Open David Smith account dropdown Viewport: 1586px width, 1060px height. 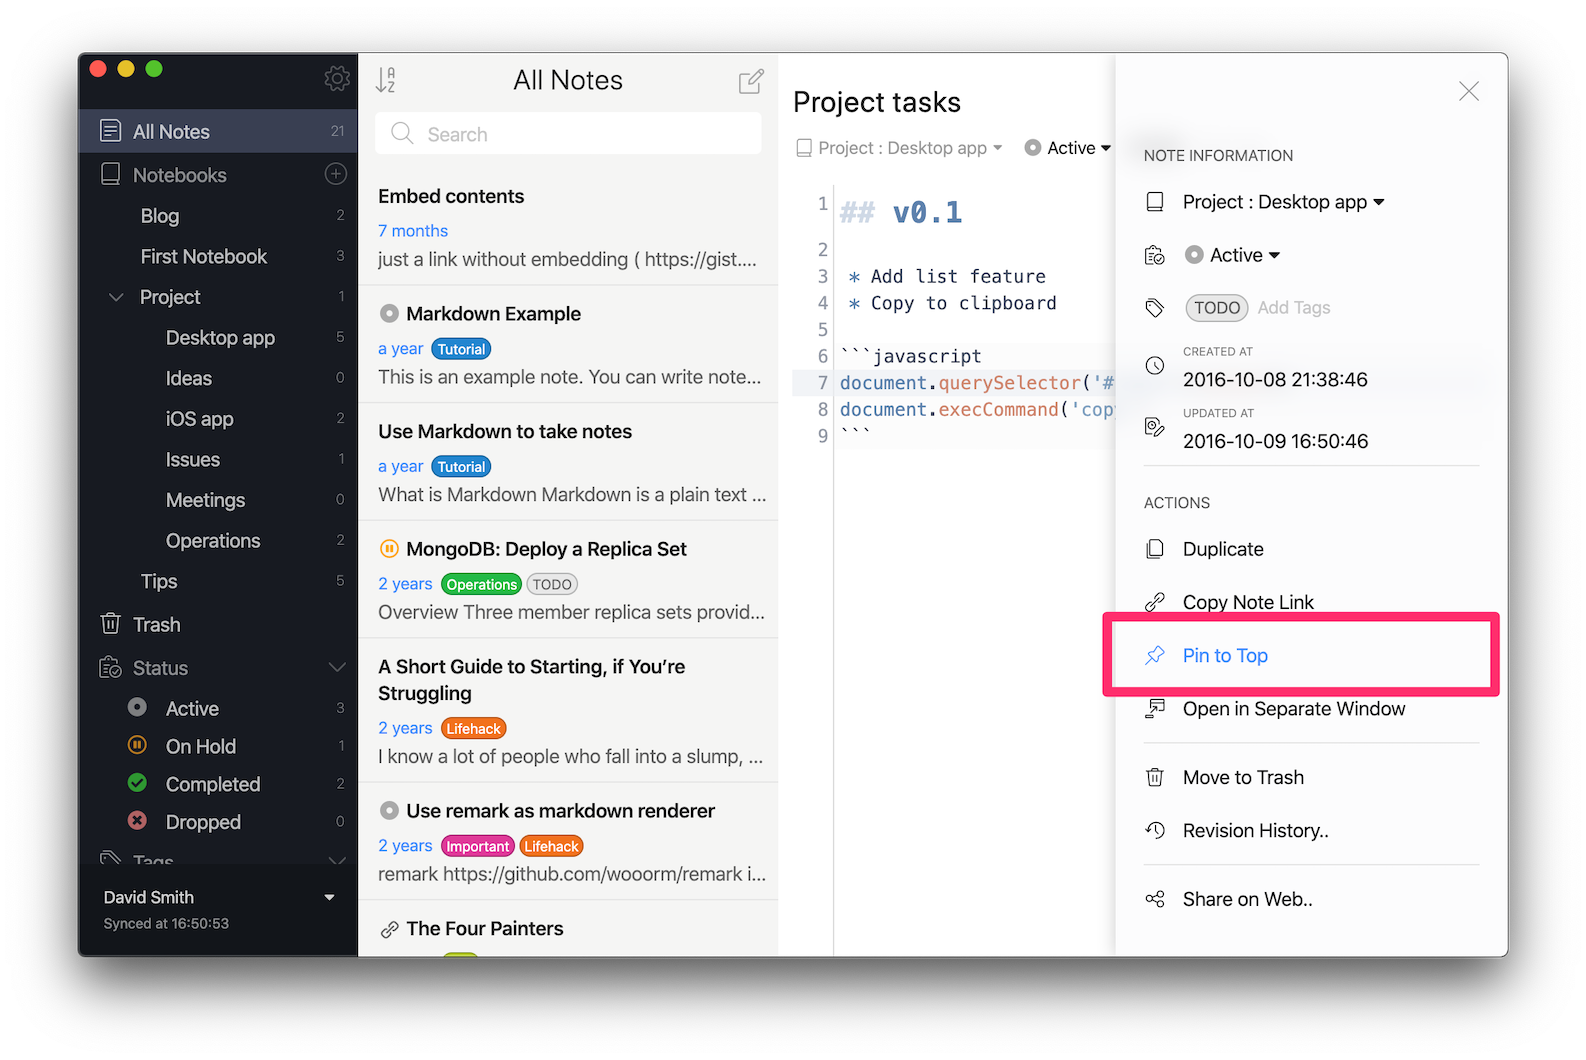(329, 898)
